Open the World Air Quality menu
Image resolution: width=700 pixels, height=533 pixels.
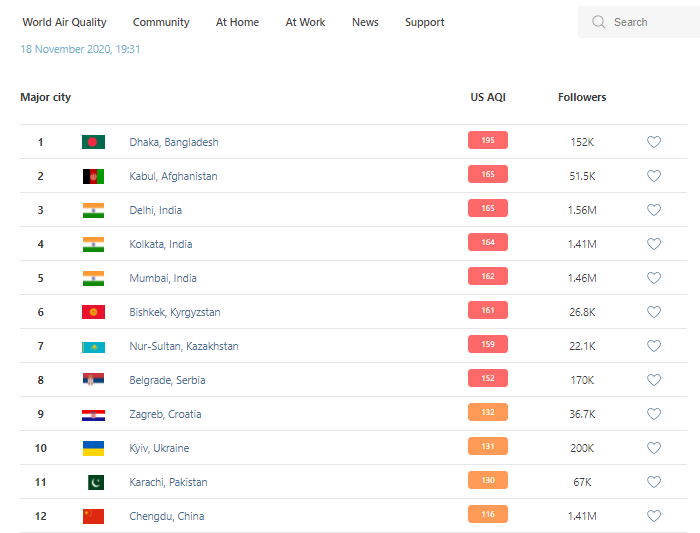(x=64, y=22)
